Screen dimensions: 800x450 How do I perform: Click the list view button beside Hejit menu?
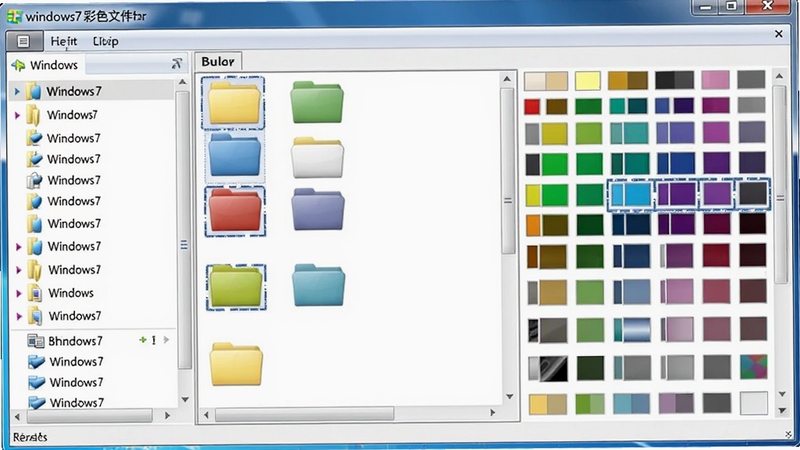tap(23, 41)
